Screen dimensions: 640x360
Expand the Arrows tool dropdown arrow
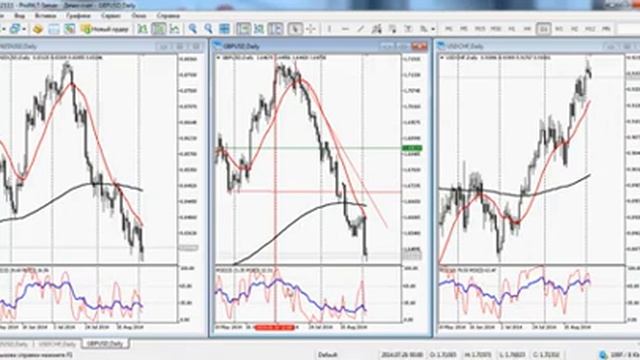coord(433,29)
